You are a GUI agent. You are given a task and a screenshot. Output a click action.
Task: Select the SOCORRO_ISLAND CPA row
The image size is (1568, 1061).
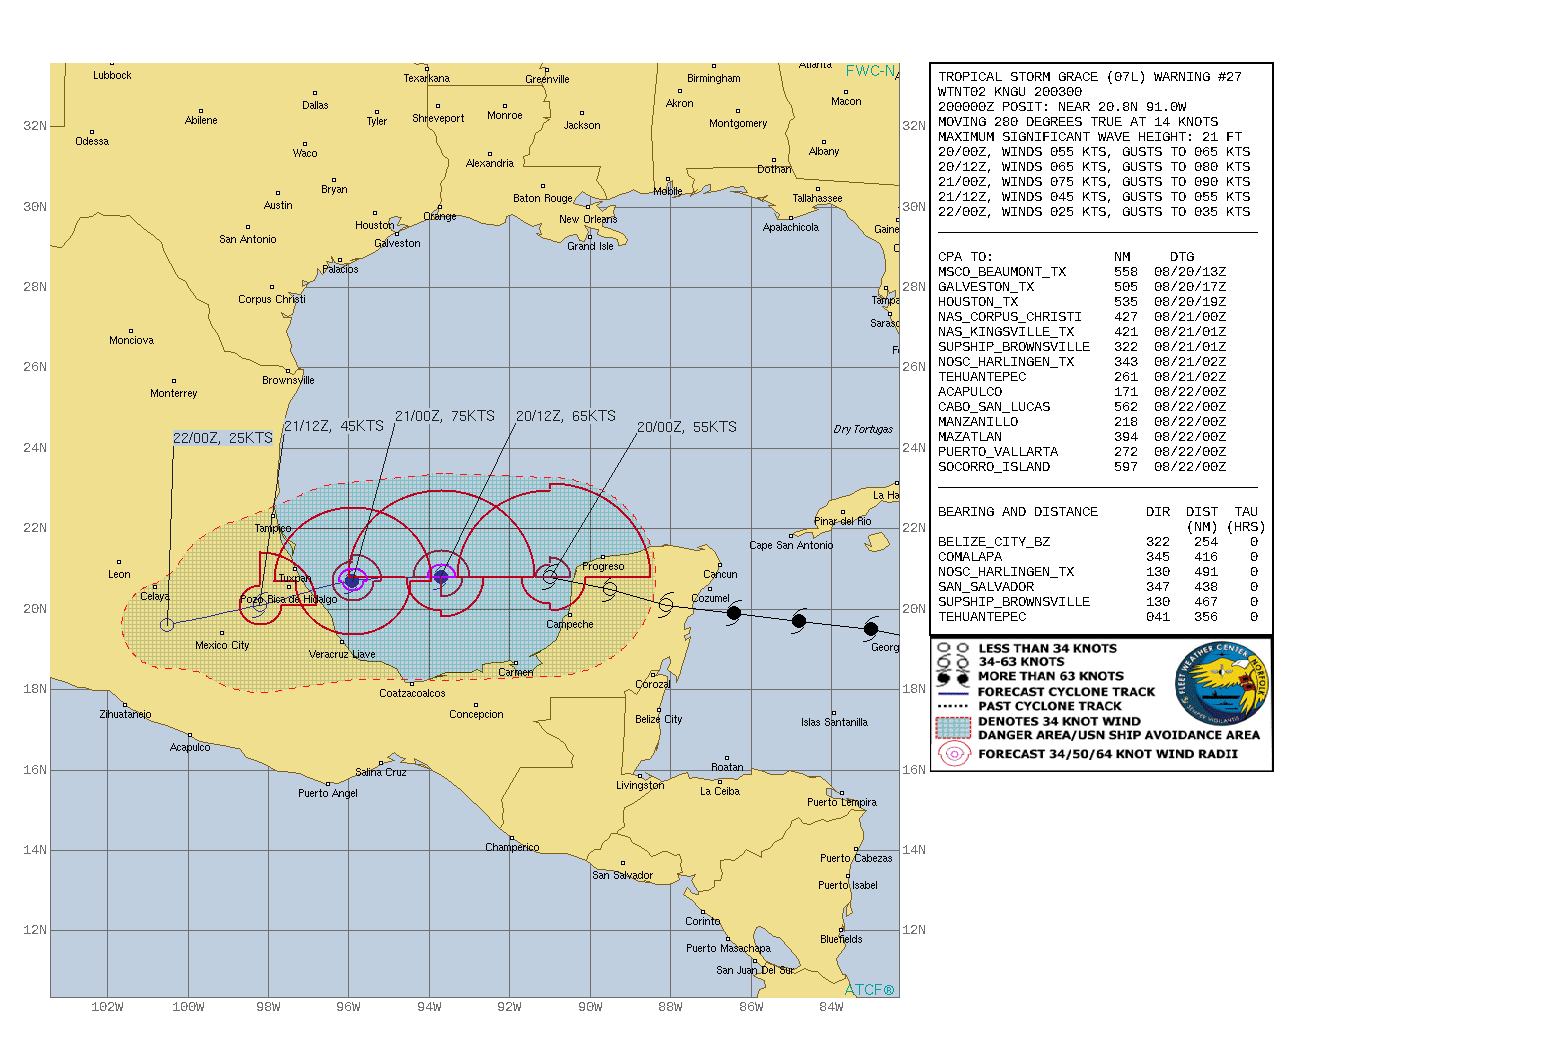pyautogui.click(x=1082, y=467)
